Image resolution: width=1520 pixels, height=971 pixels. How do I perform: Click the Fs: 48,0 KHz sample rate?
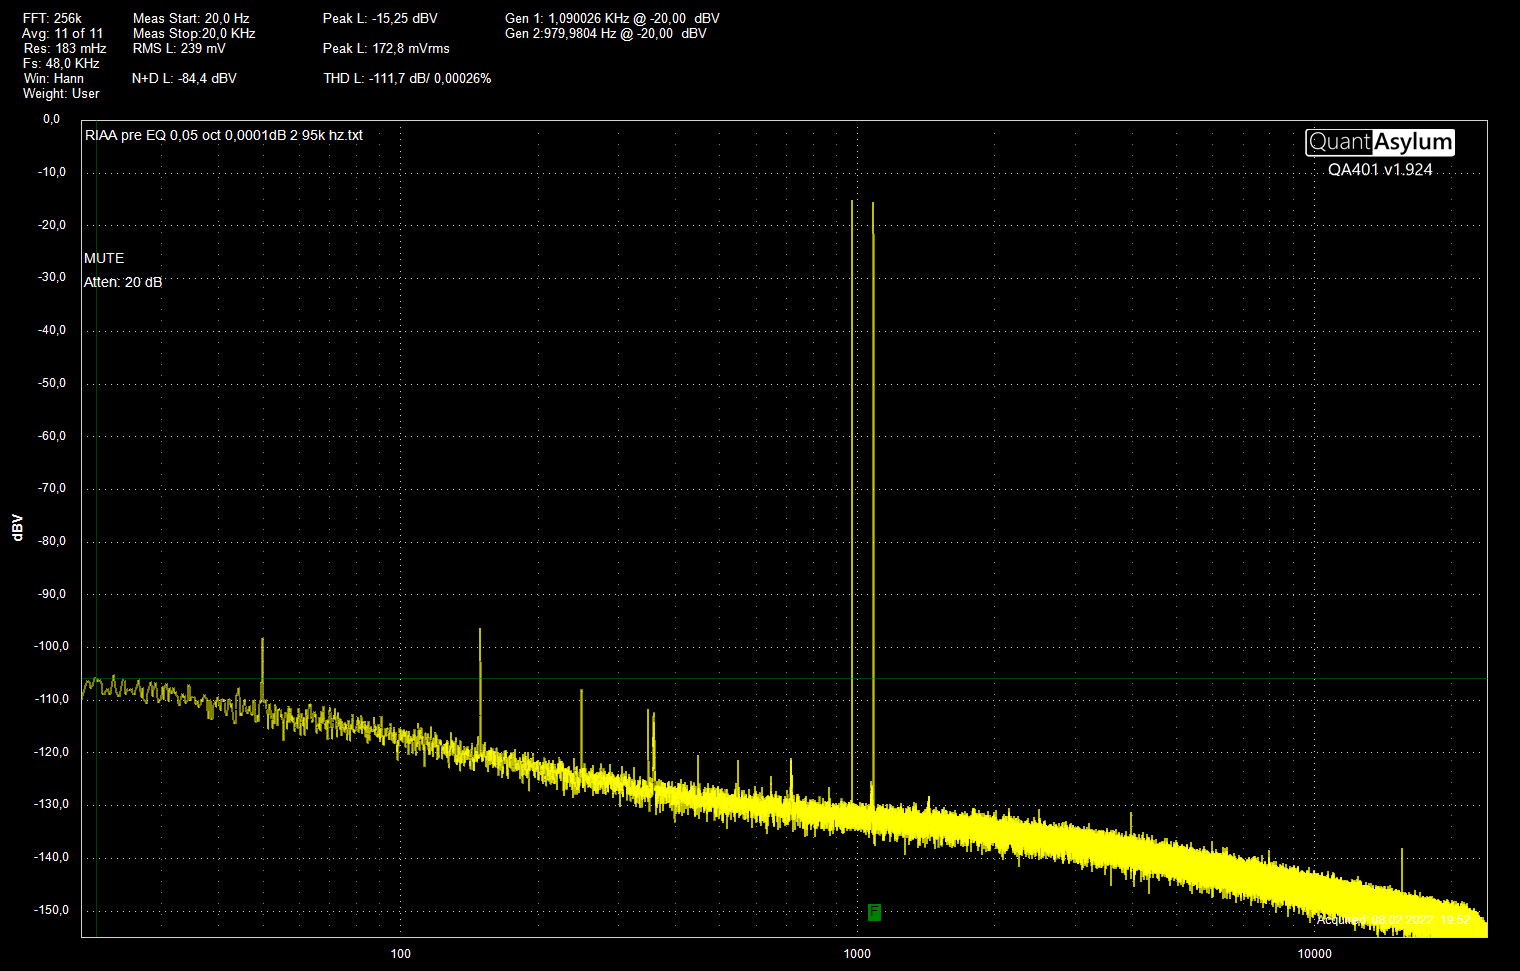click(61, 63)
